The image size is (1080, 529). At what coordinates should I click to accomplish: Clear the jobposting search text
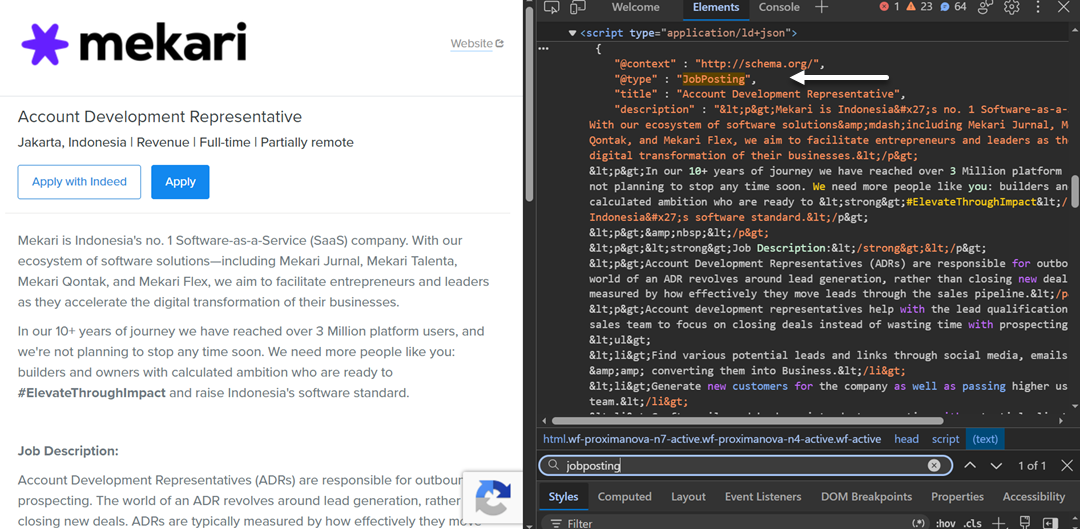coord(934,466)
